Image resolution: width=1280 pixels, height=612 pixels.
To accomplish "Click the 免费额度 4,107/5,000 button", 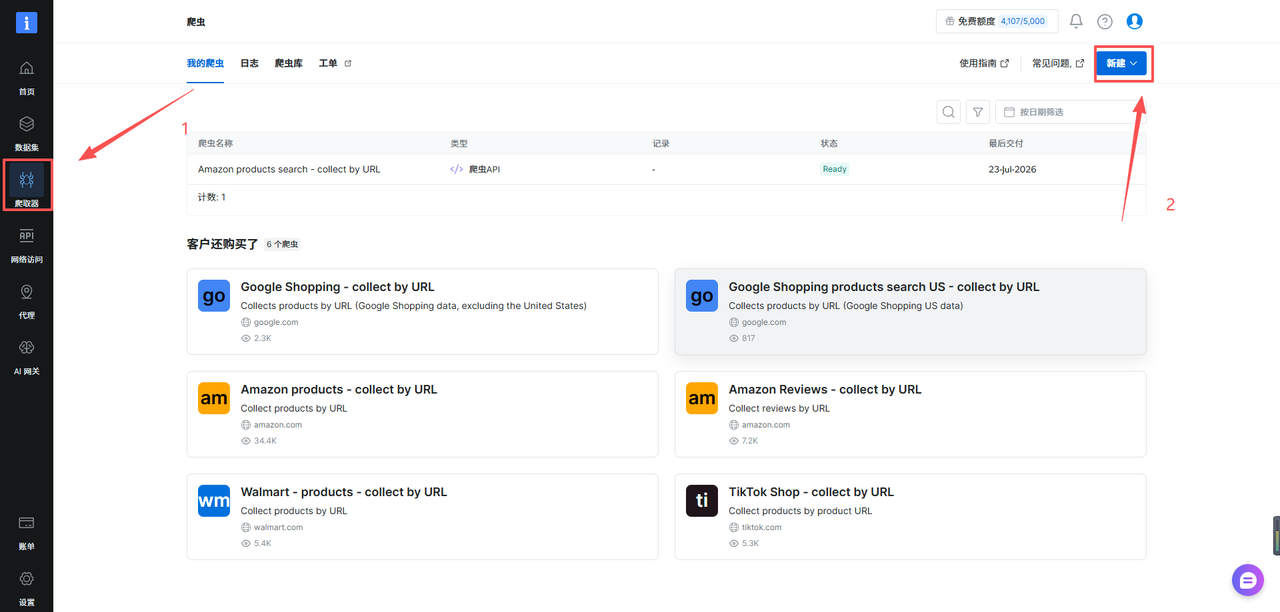I will tap(997, 21).
